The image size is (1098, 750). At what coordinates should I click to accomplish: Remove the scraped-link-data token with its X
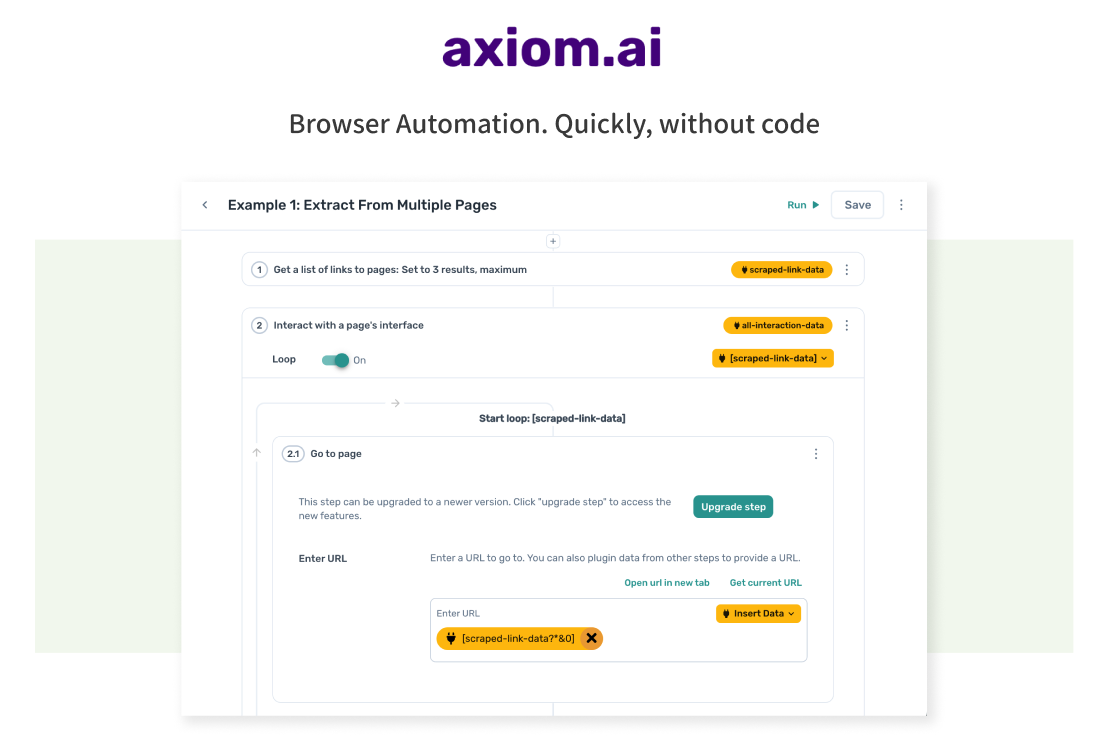point(590,638)
